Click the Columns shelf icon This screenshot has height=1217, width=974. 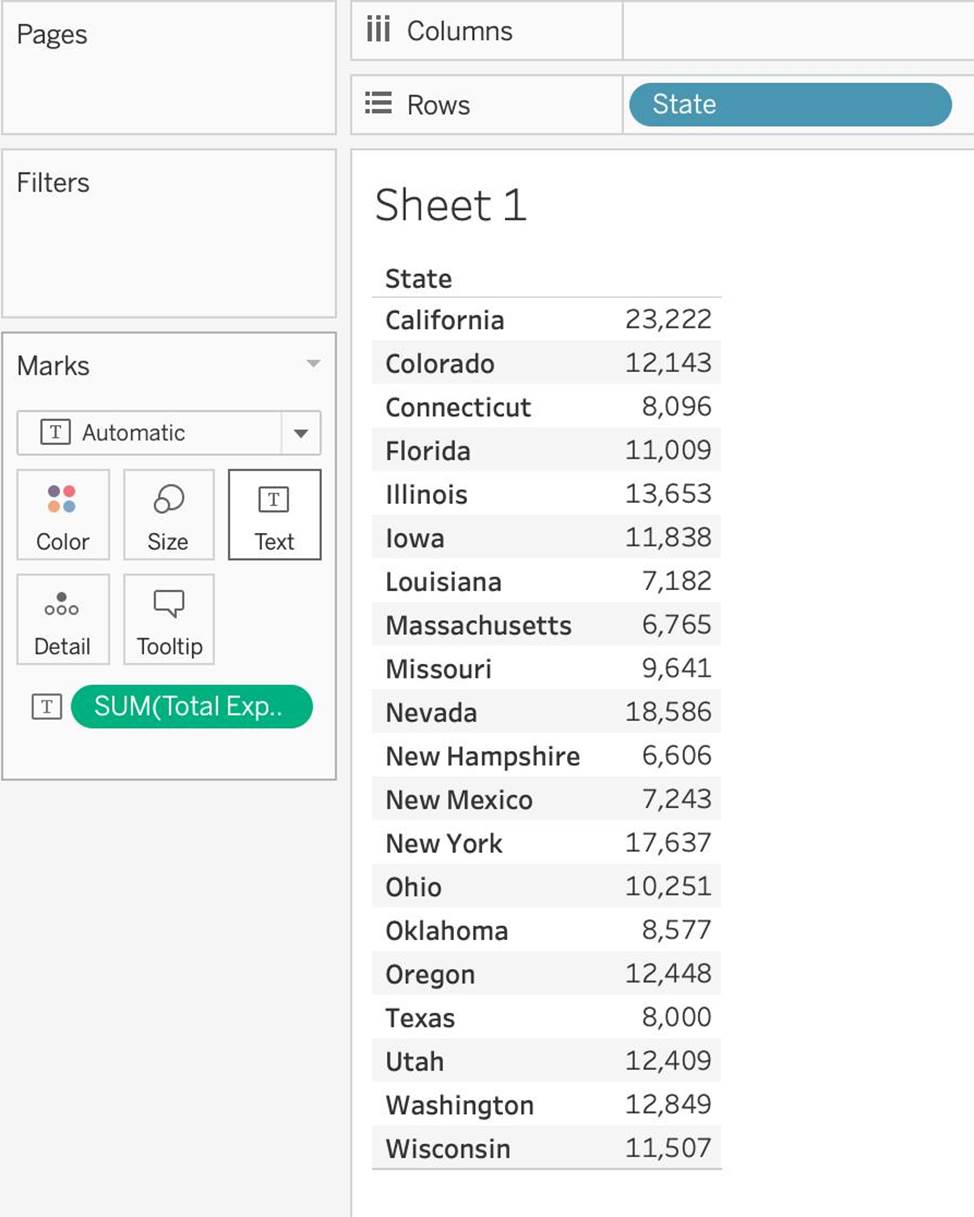[x=378, y=31]
